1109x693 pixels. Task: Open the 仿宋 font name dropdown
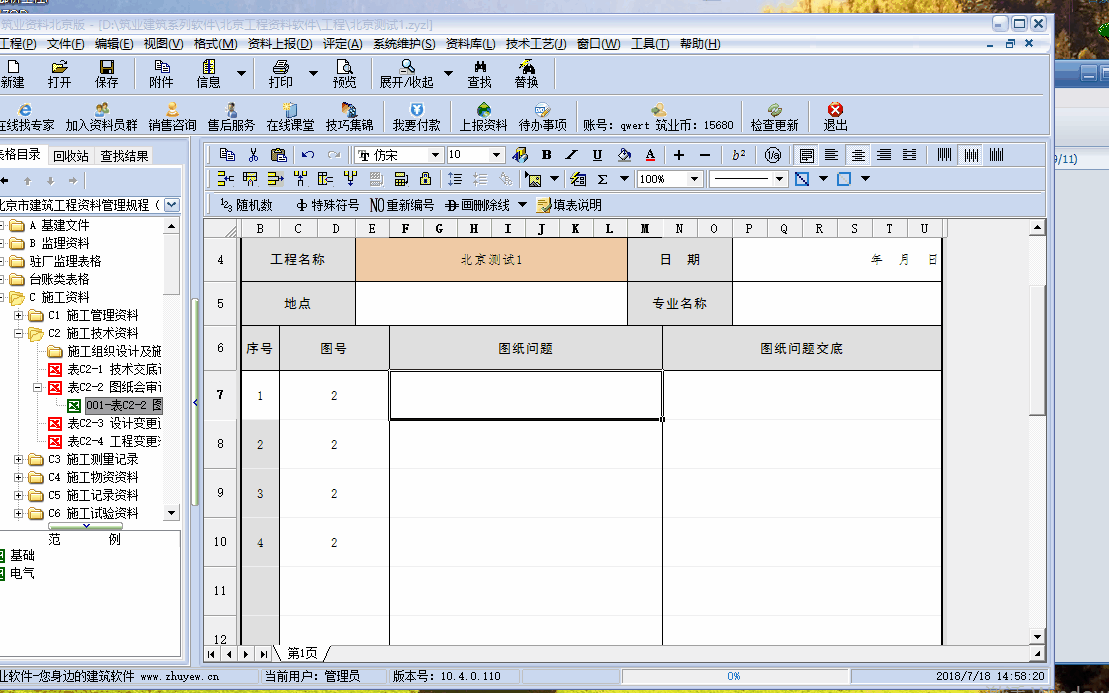[x=435, y=155]
